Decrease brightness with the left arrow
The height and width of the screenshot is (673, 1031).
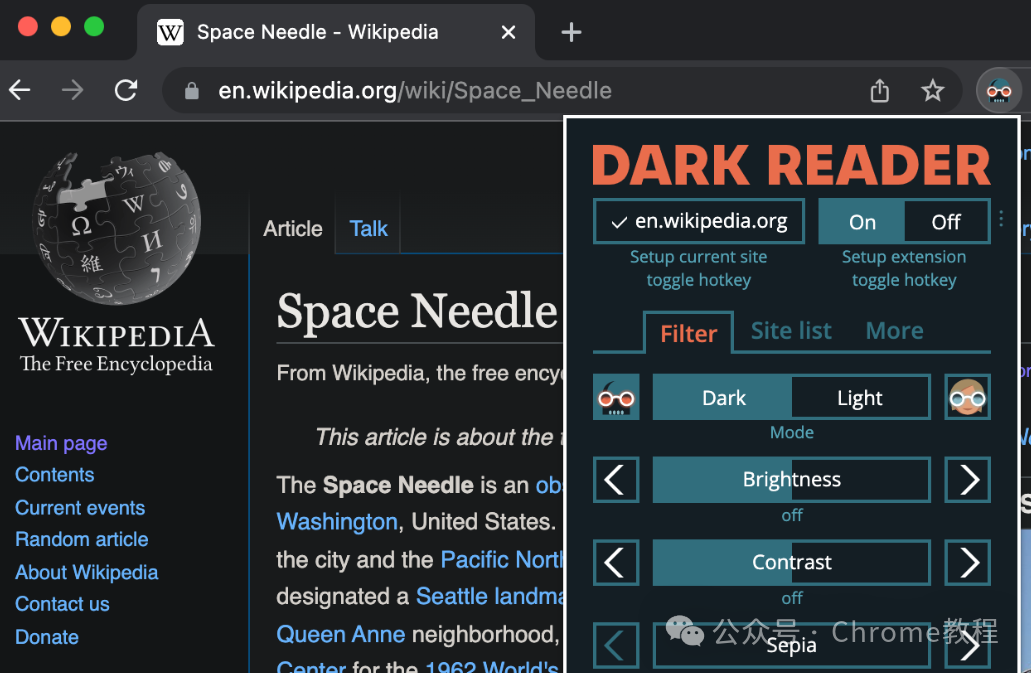(616, 480)
